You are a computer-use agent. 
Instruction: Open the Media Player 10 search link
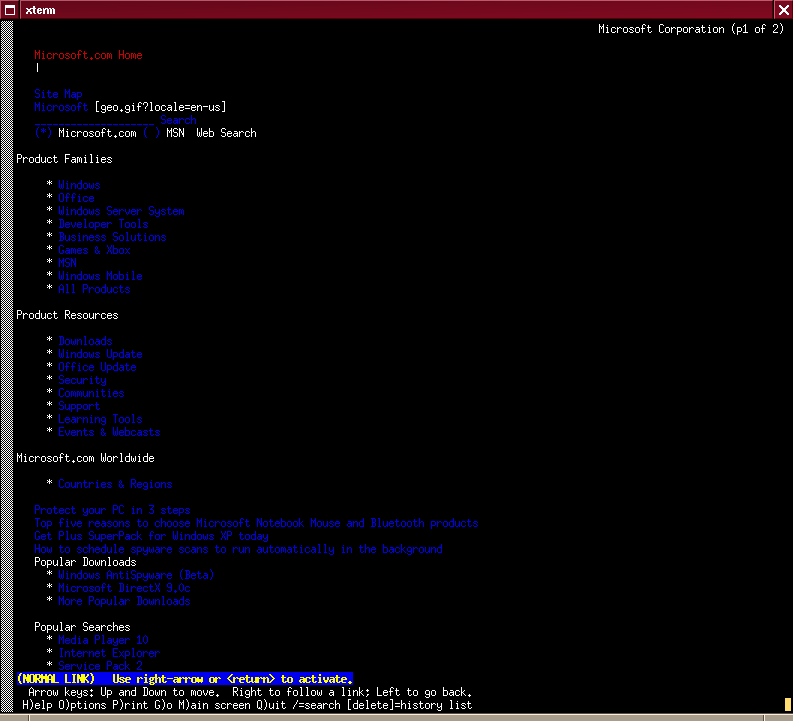click(x=103, y=640)
